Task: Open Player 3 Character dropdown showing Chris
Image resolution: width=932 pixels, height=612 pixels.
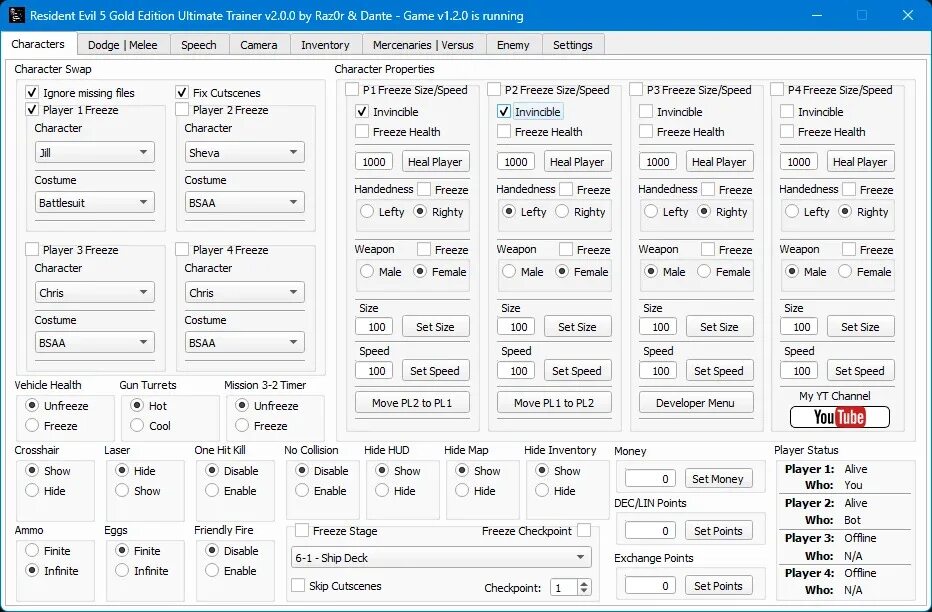Action: point(95,293)
